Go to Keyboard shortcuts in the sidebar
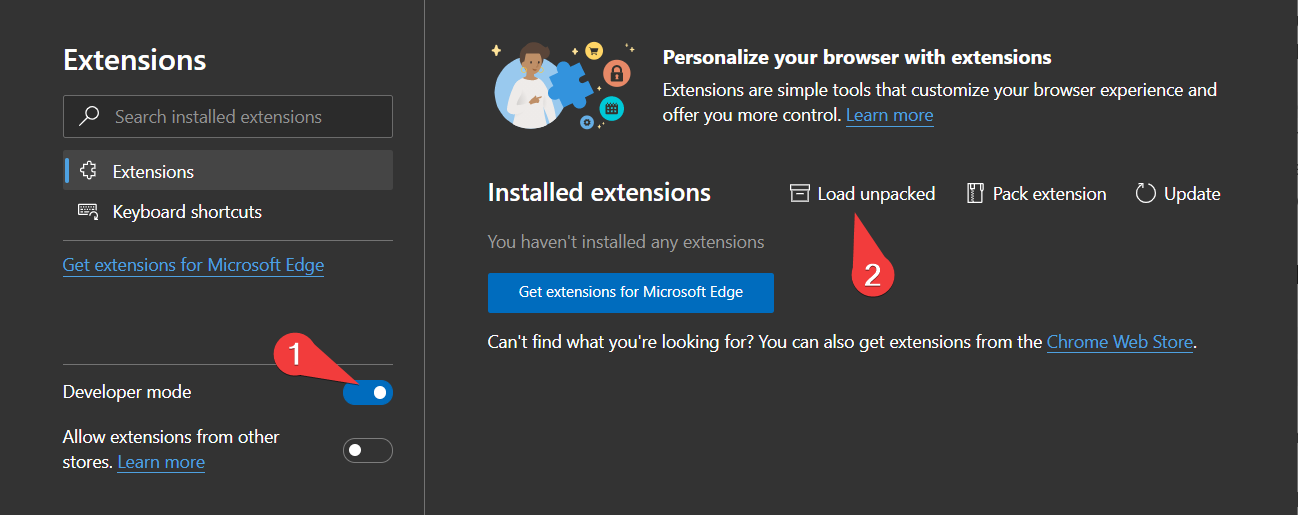 [187, 212]
